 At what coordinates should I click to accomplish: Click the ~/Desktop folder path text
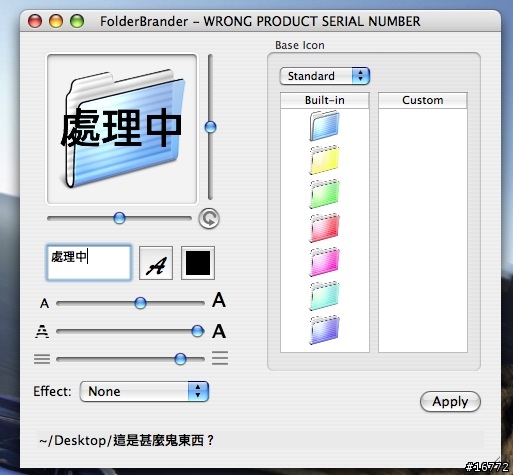click(127, 441)
